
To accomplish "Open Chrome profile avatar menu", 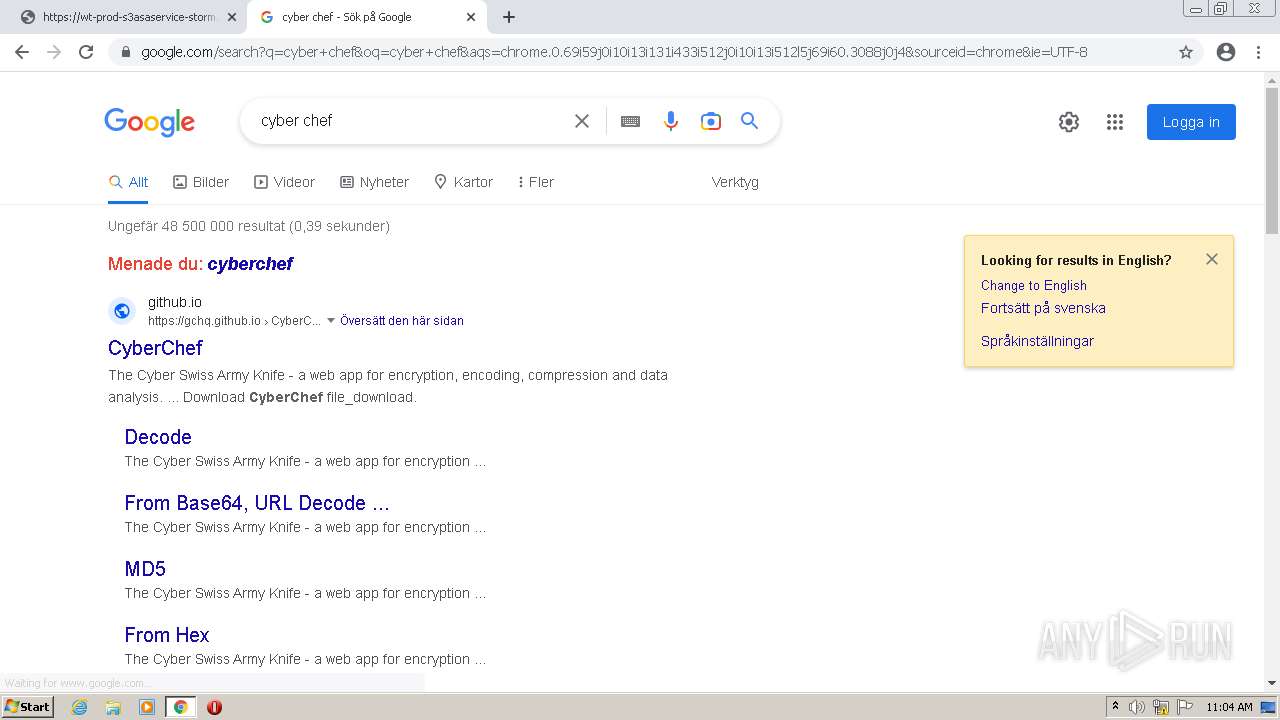I will [1226, 52].
